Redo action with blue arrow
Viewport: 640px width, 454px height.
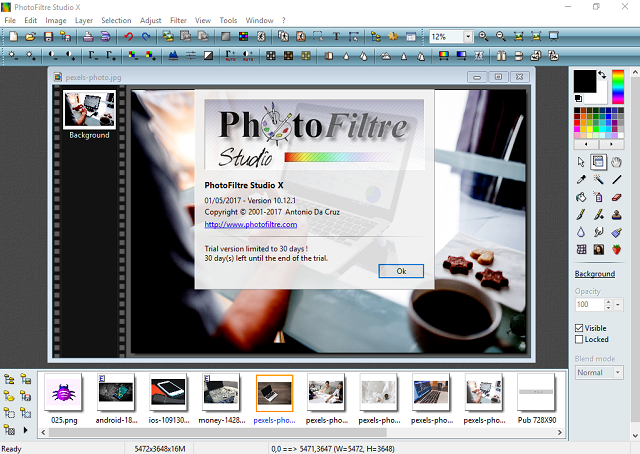click(x=146, y=37)
